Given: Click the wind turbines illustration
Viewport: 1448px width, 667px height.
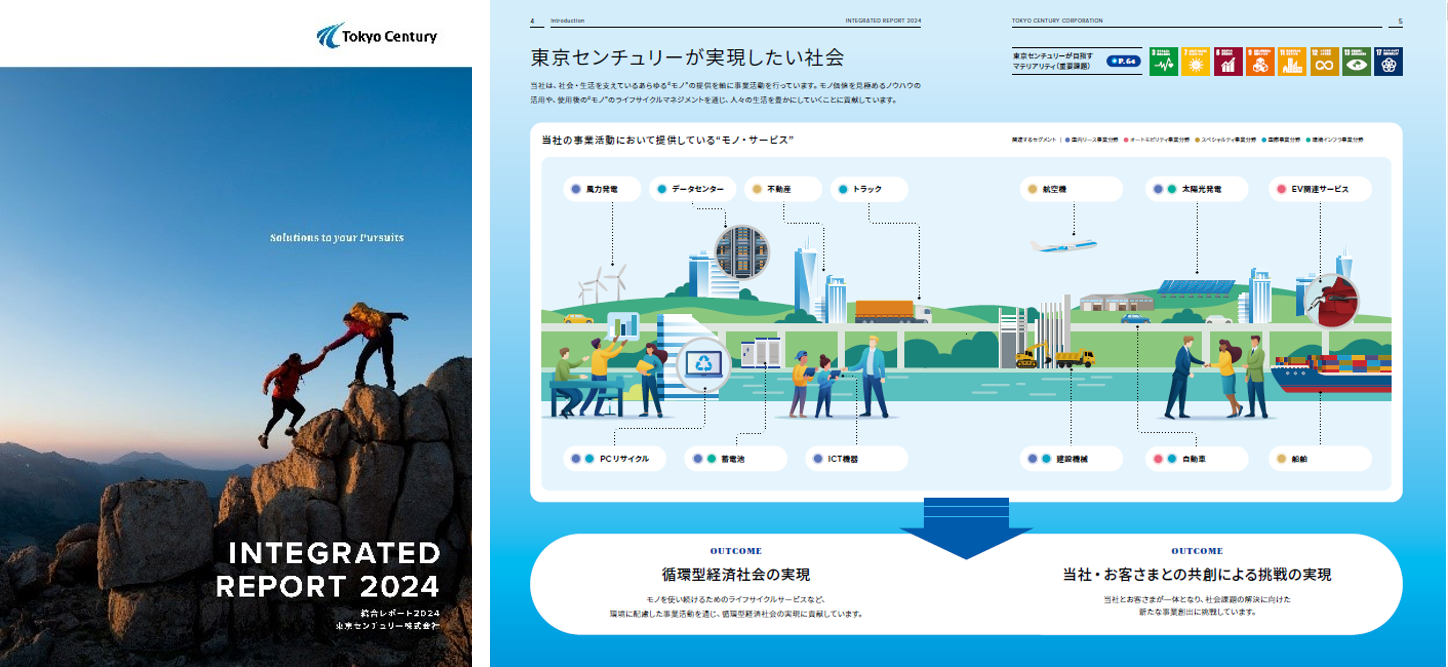Looking at the screenshot, I should coord(602,282).
